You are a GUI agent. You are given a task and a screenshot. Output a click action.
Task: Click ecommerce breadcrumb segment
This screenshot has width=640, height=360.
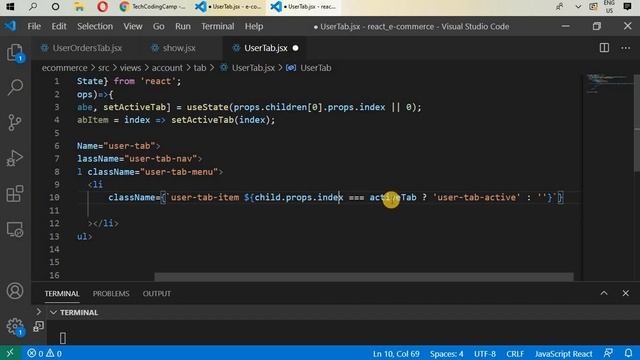(64, 68)
